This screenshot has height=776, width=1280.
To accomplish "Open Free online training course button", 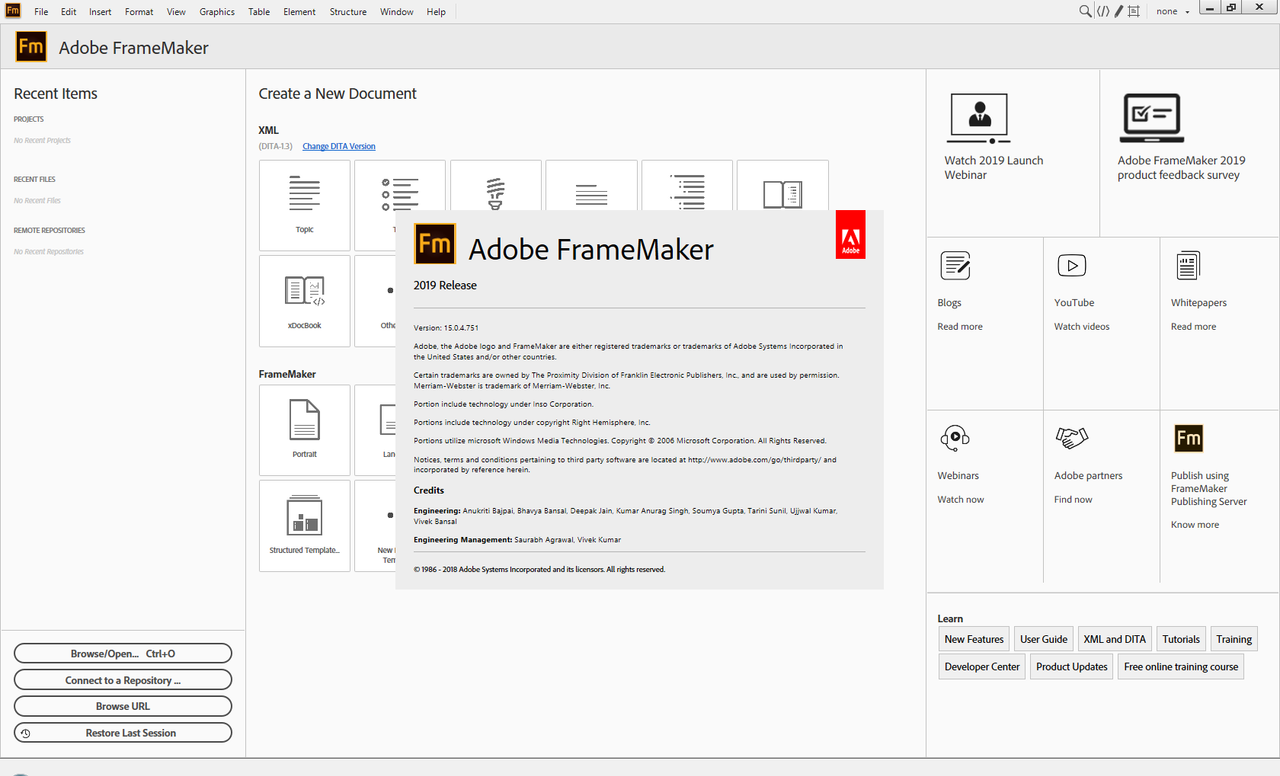I will 1181,667.
